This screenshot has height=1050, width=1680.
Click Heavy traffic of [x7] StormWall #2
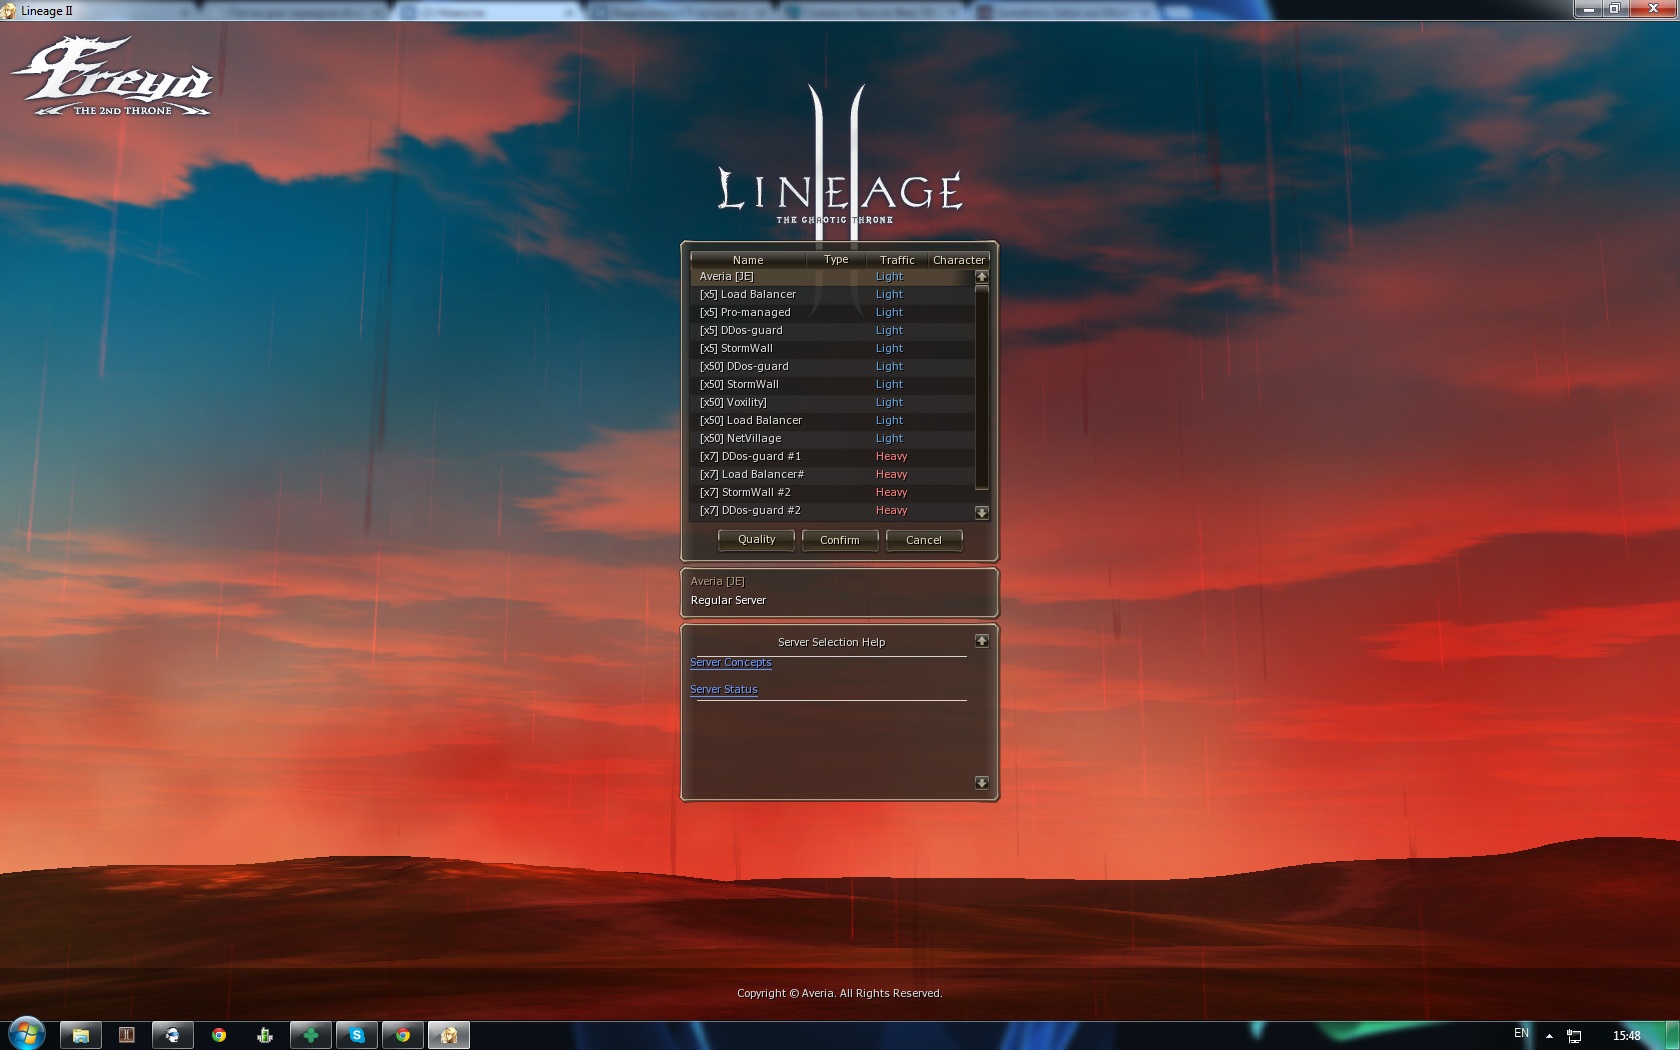[891, 493]
